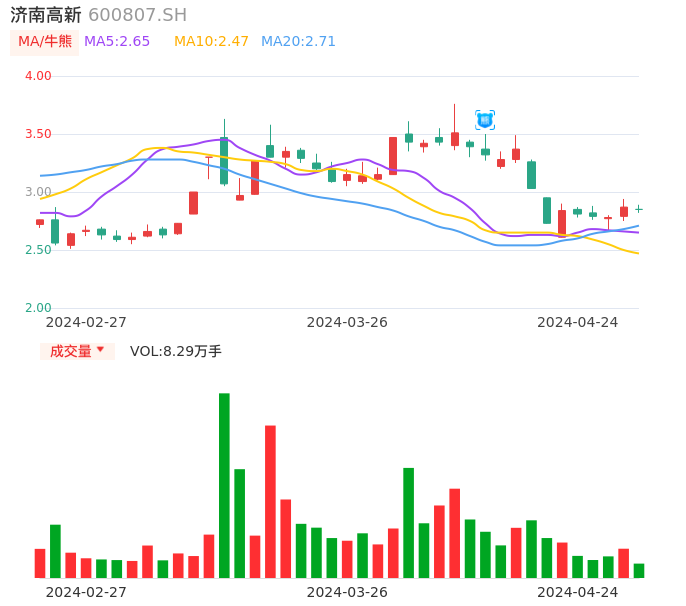Click the last green volume bar
The image size is (686, 606).
click(x=639, y=570)
